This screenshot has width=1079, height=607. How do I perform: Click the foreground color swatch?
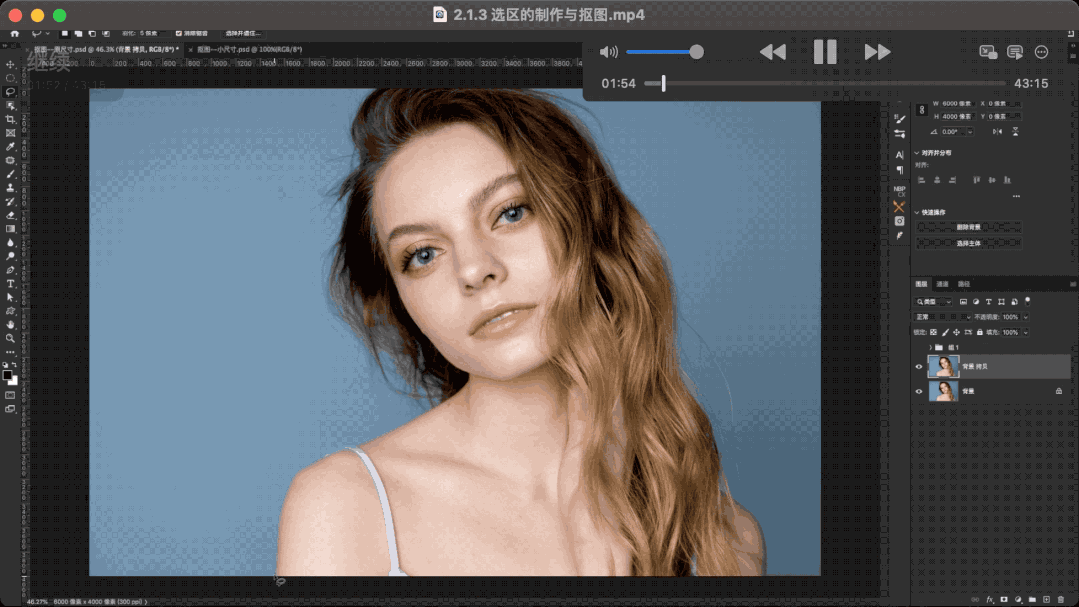pos(8,376)
